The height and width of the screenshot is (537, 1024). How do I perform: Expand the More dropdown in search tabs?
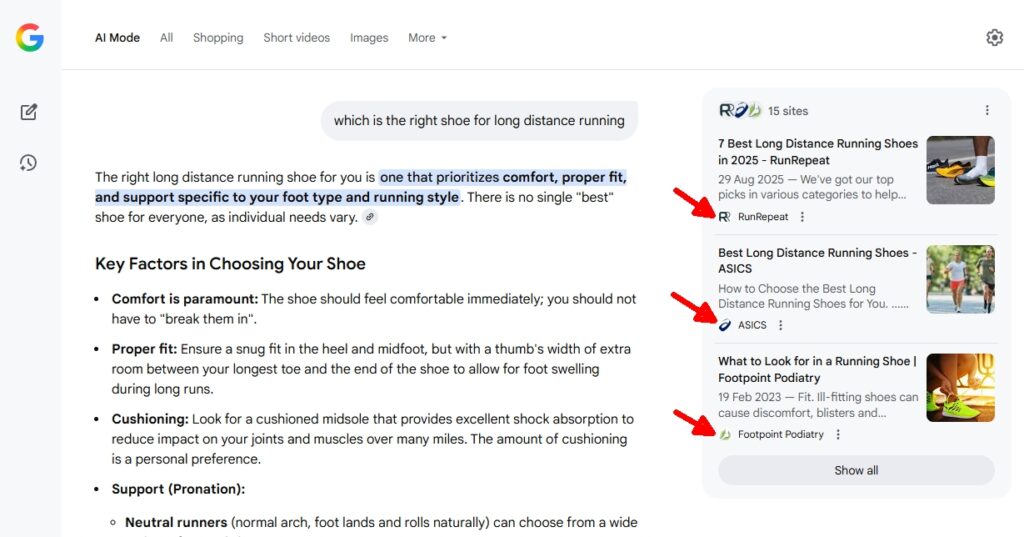pos(427,38)
